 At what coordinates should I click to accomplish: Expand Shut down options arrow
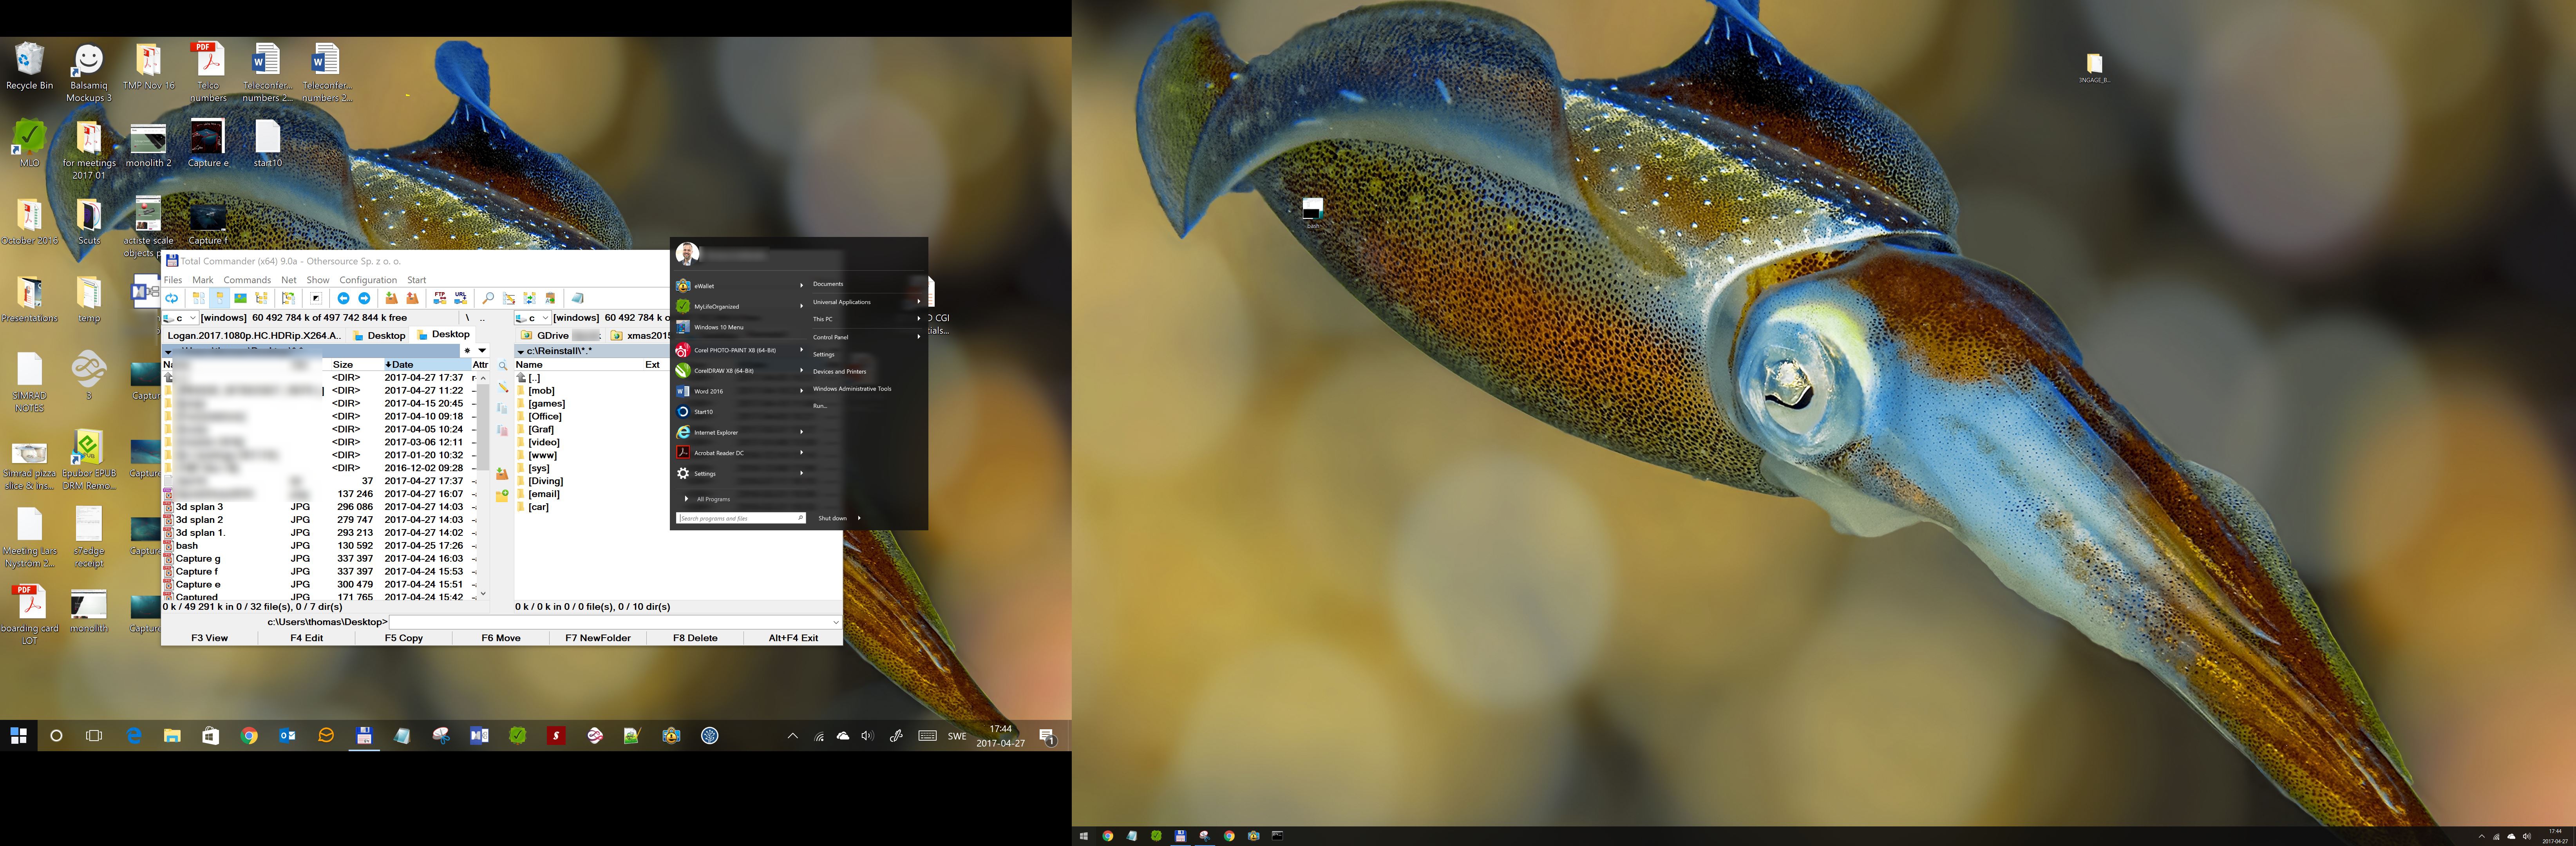[859, 518]
